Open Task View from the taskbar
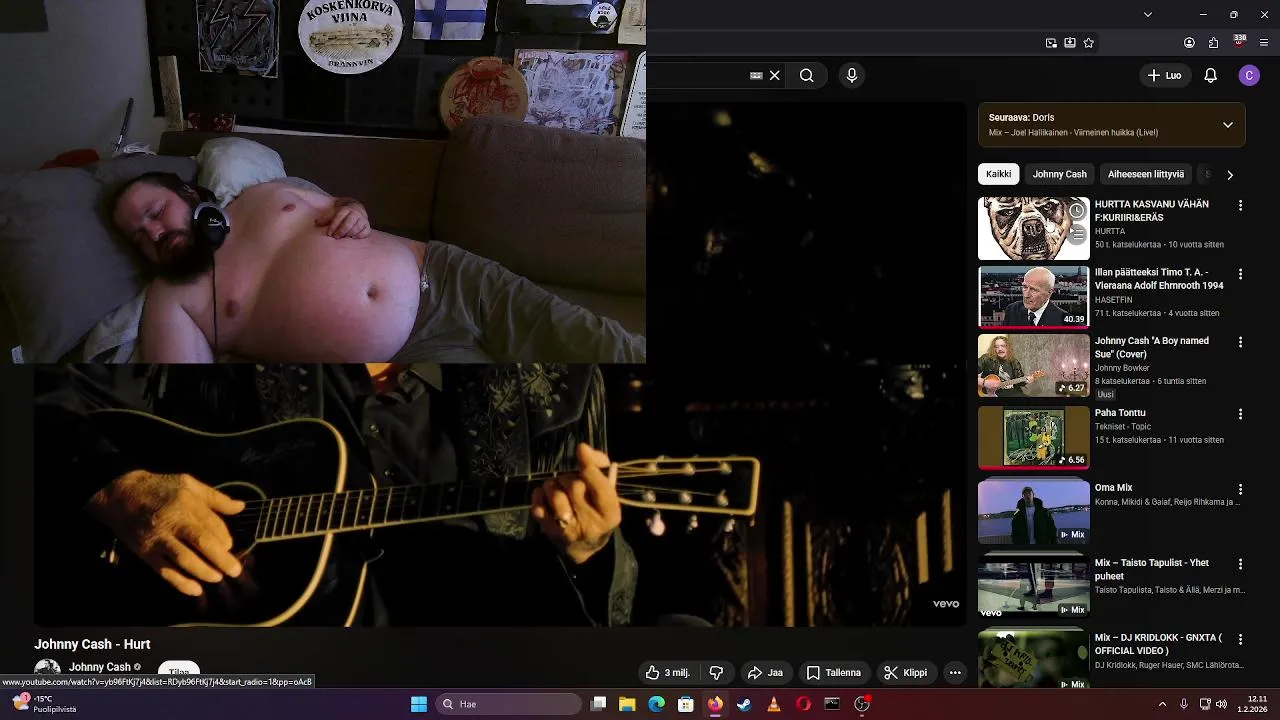The width and height of the screenshot is (1280, 720). [598, 704]
